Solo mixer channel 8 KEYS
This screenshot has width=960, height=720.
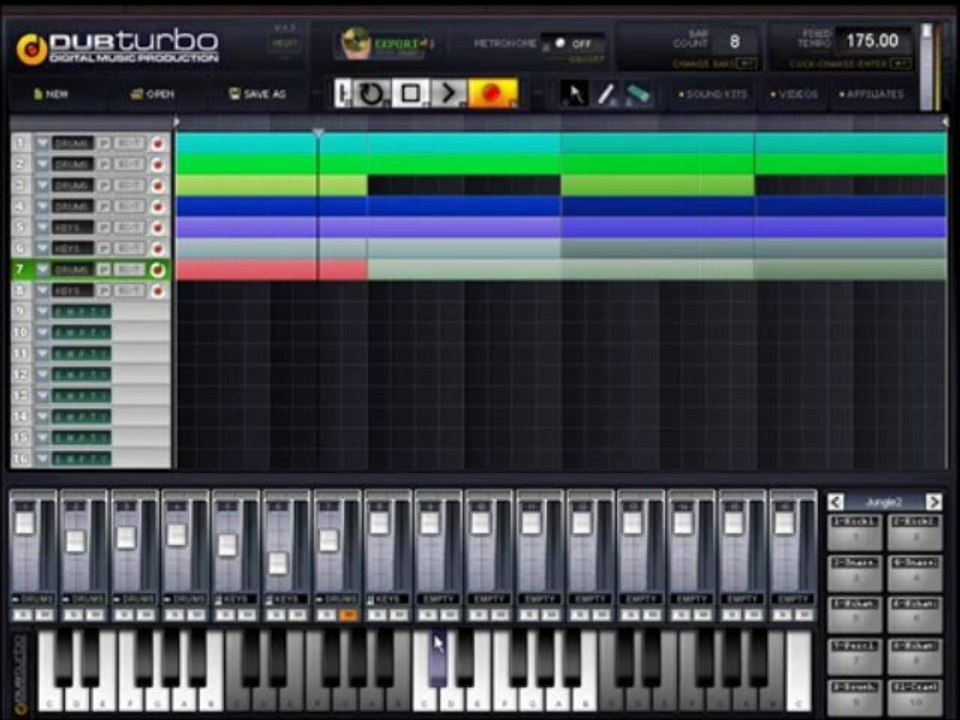(379, 615)
